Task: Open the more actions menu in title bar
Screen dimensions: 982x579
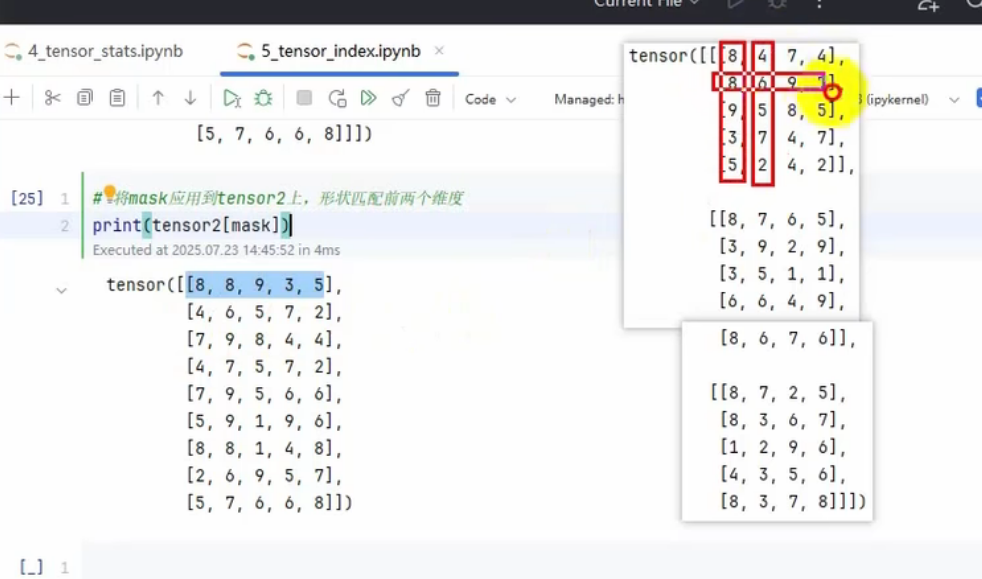Action: coord(819,4)
